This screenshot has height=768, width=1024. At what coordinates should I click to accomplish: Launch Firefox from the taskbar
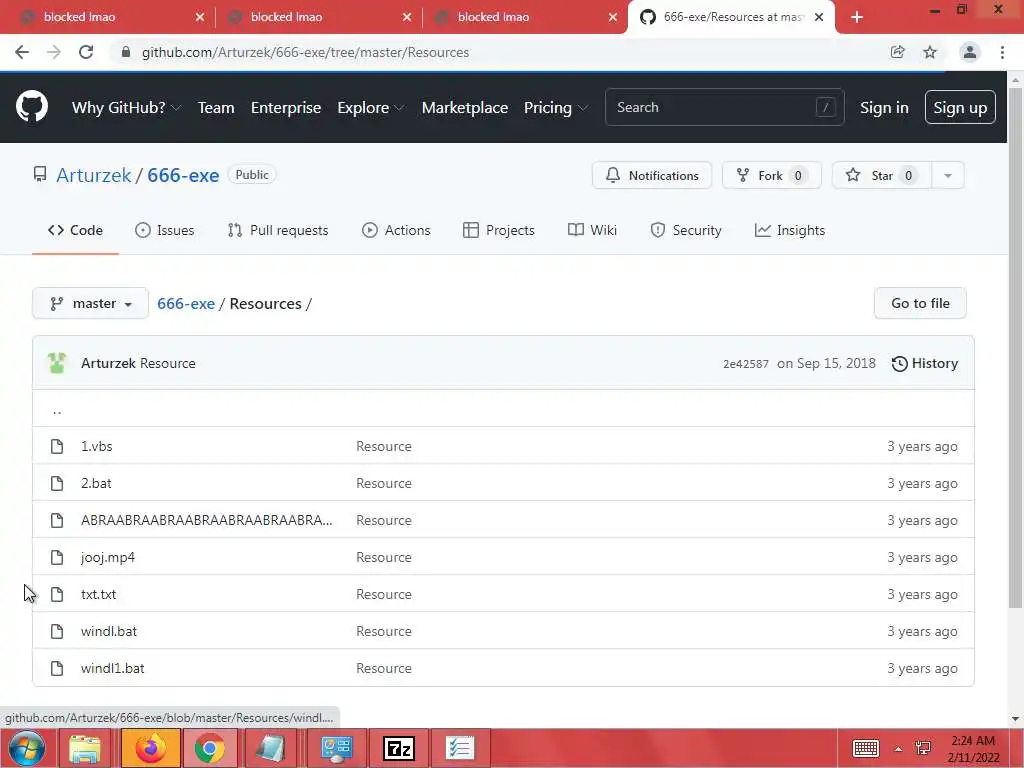coord(150,748)
